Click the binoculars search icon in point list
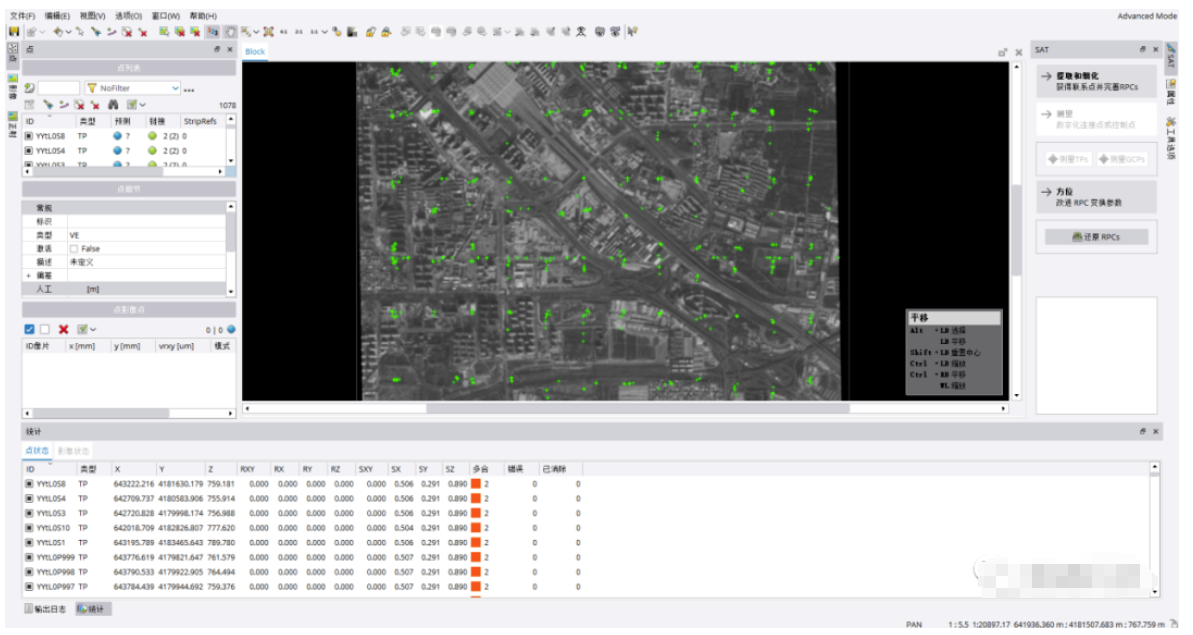This screenshot has width=1193, height=635. coord(113,104)
